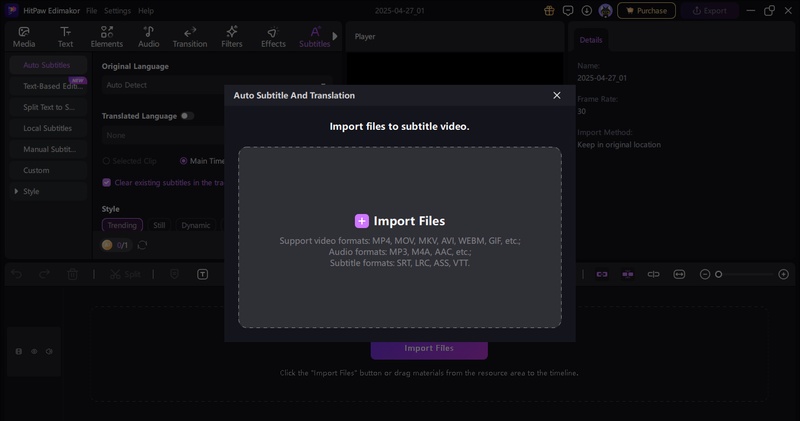The image size is (800, 421).
Task: Select the Main Timeline radio button
Action: (x=183, y=161)
